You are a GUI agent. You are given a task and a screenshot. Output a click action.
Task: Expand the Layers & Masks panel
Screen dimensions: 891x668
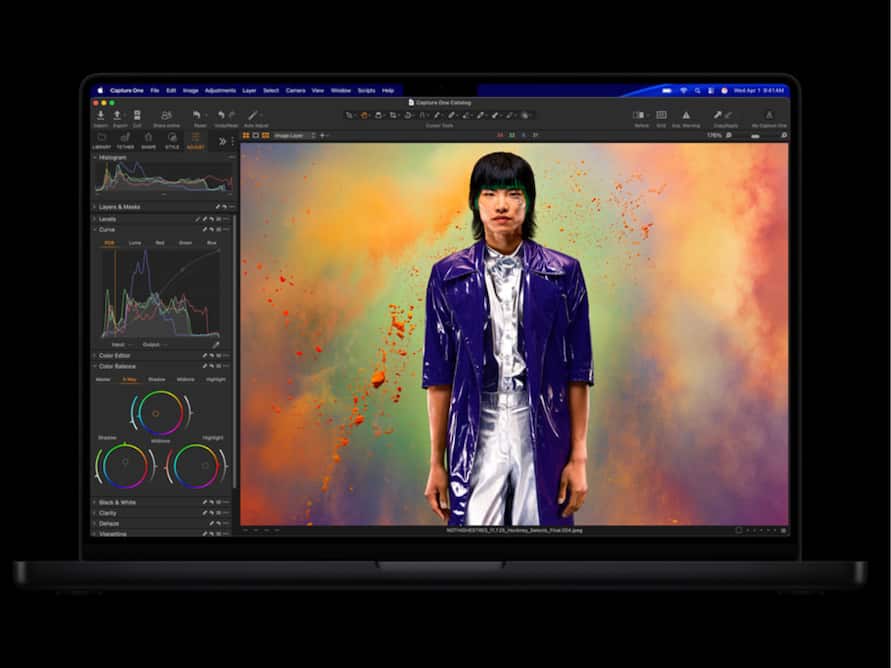click(x=120, y=207)
